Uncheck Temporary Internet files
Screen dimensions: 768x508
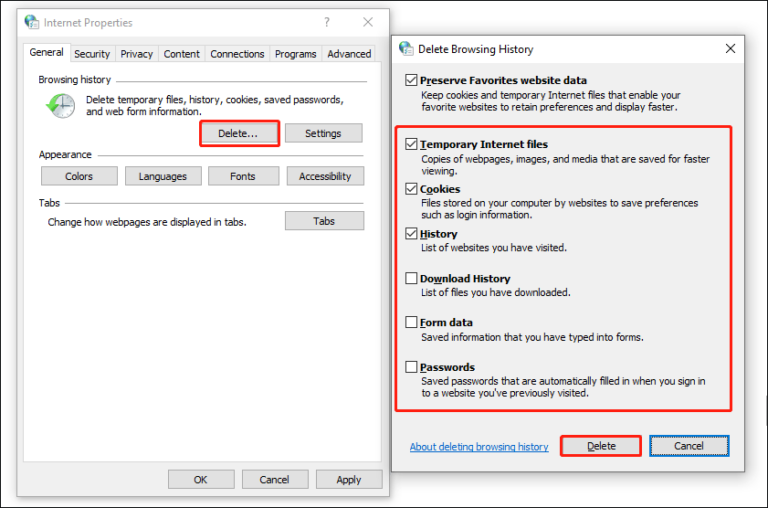pos(411,144)
